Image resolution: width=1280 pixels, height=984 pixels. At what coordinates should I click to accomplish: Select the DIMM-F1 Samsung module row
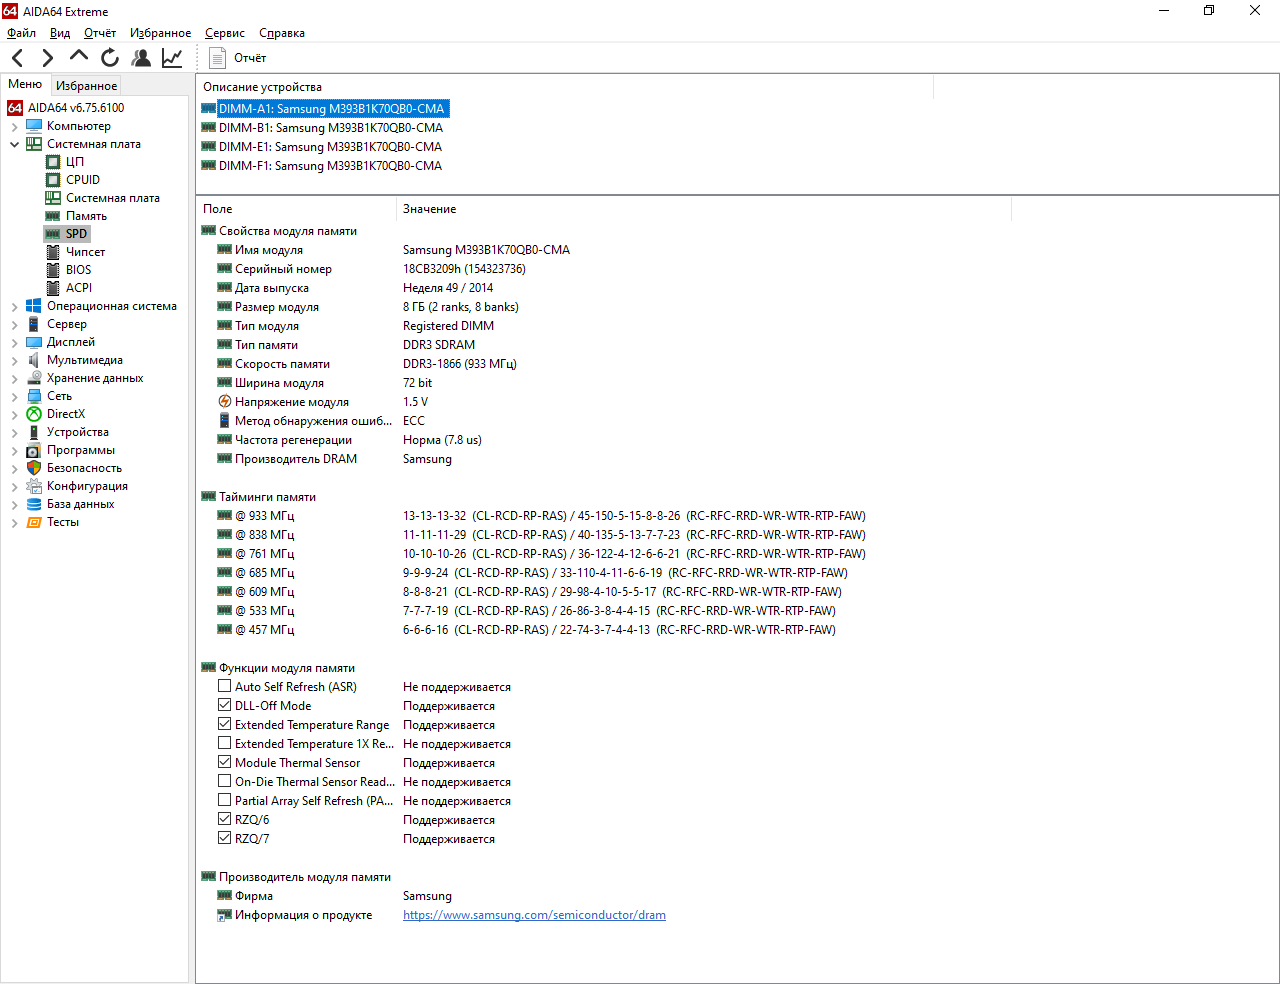coord(330,166)
